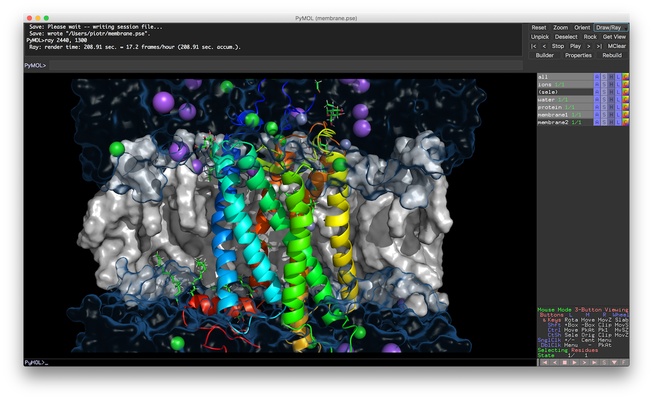
Task: Click the Play movie button
Action: coord(575,46)
